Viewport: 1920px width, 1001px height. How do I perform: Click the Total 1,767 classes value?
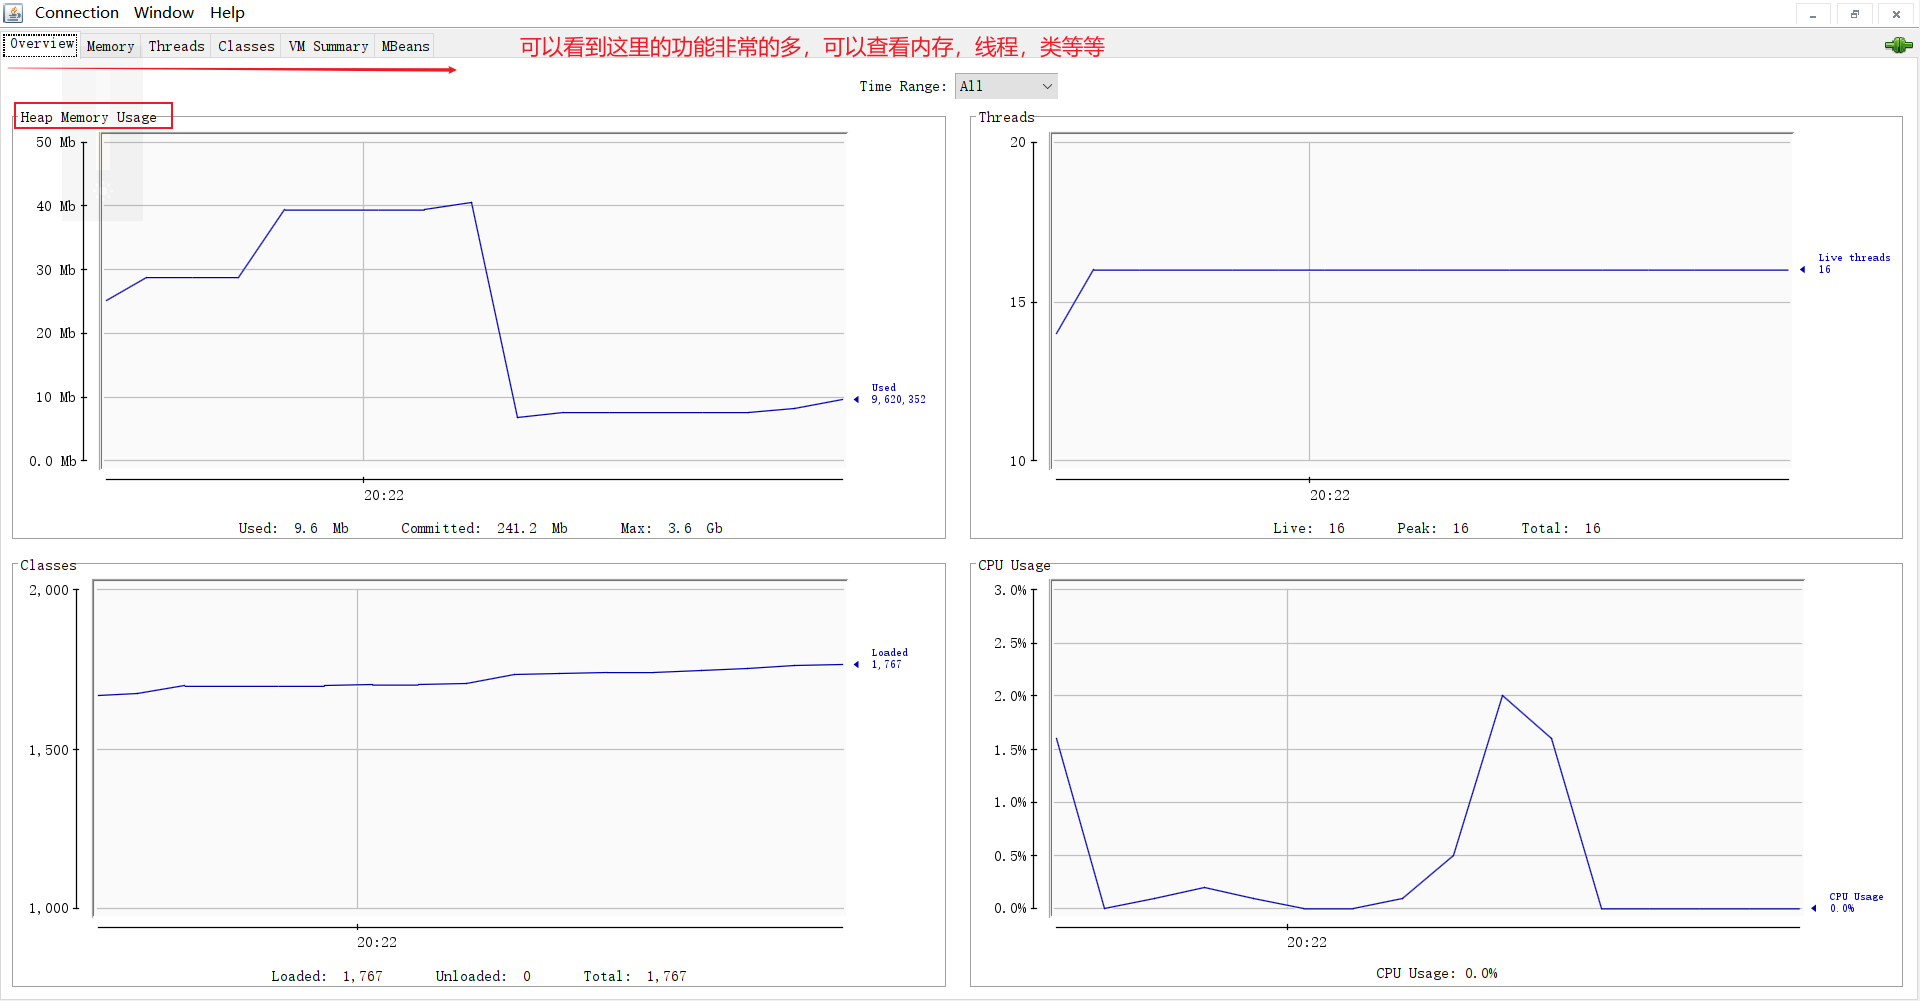pyautogui.click(x=635, y=976)
